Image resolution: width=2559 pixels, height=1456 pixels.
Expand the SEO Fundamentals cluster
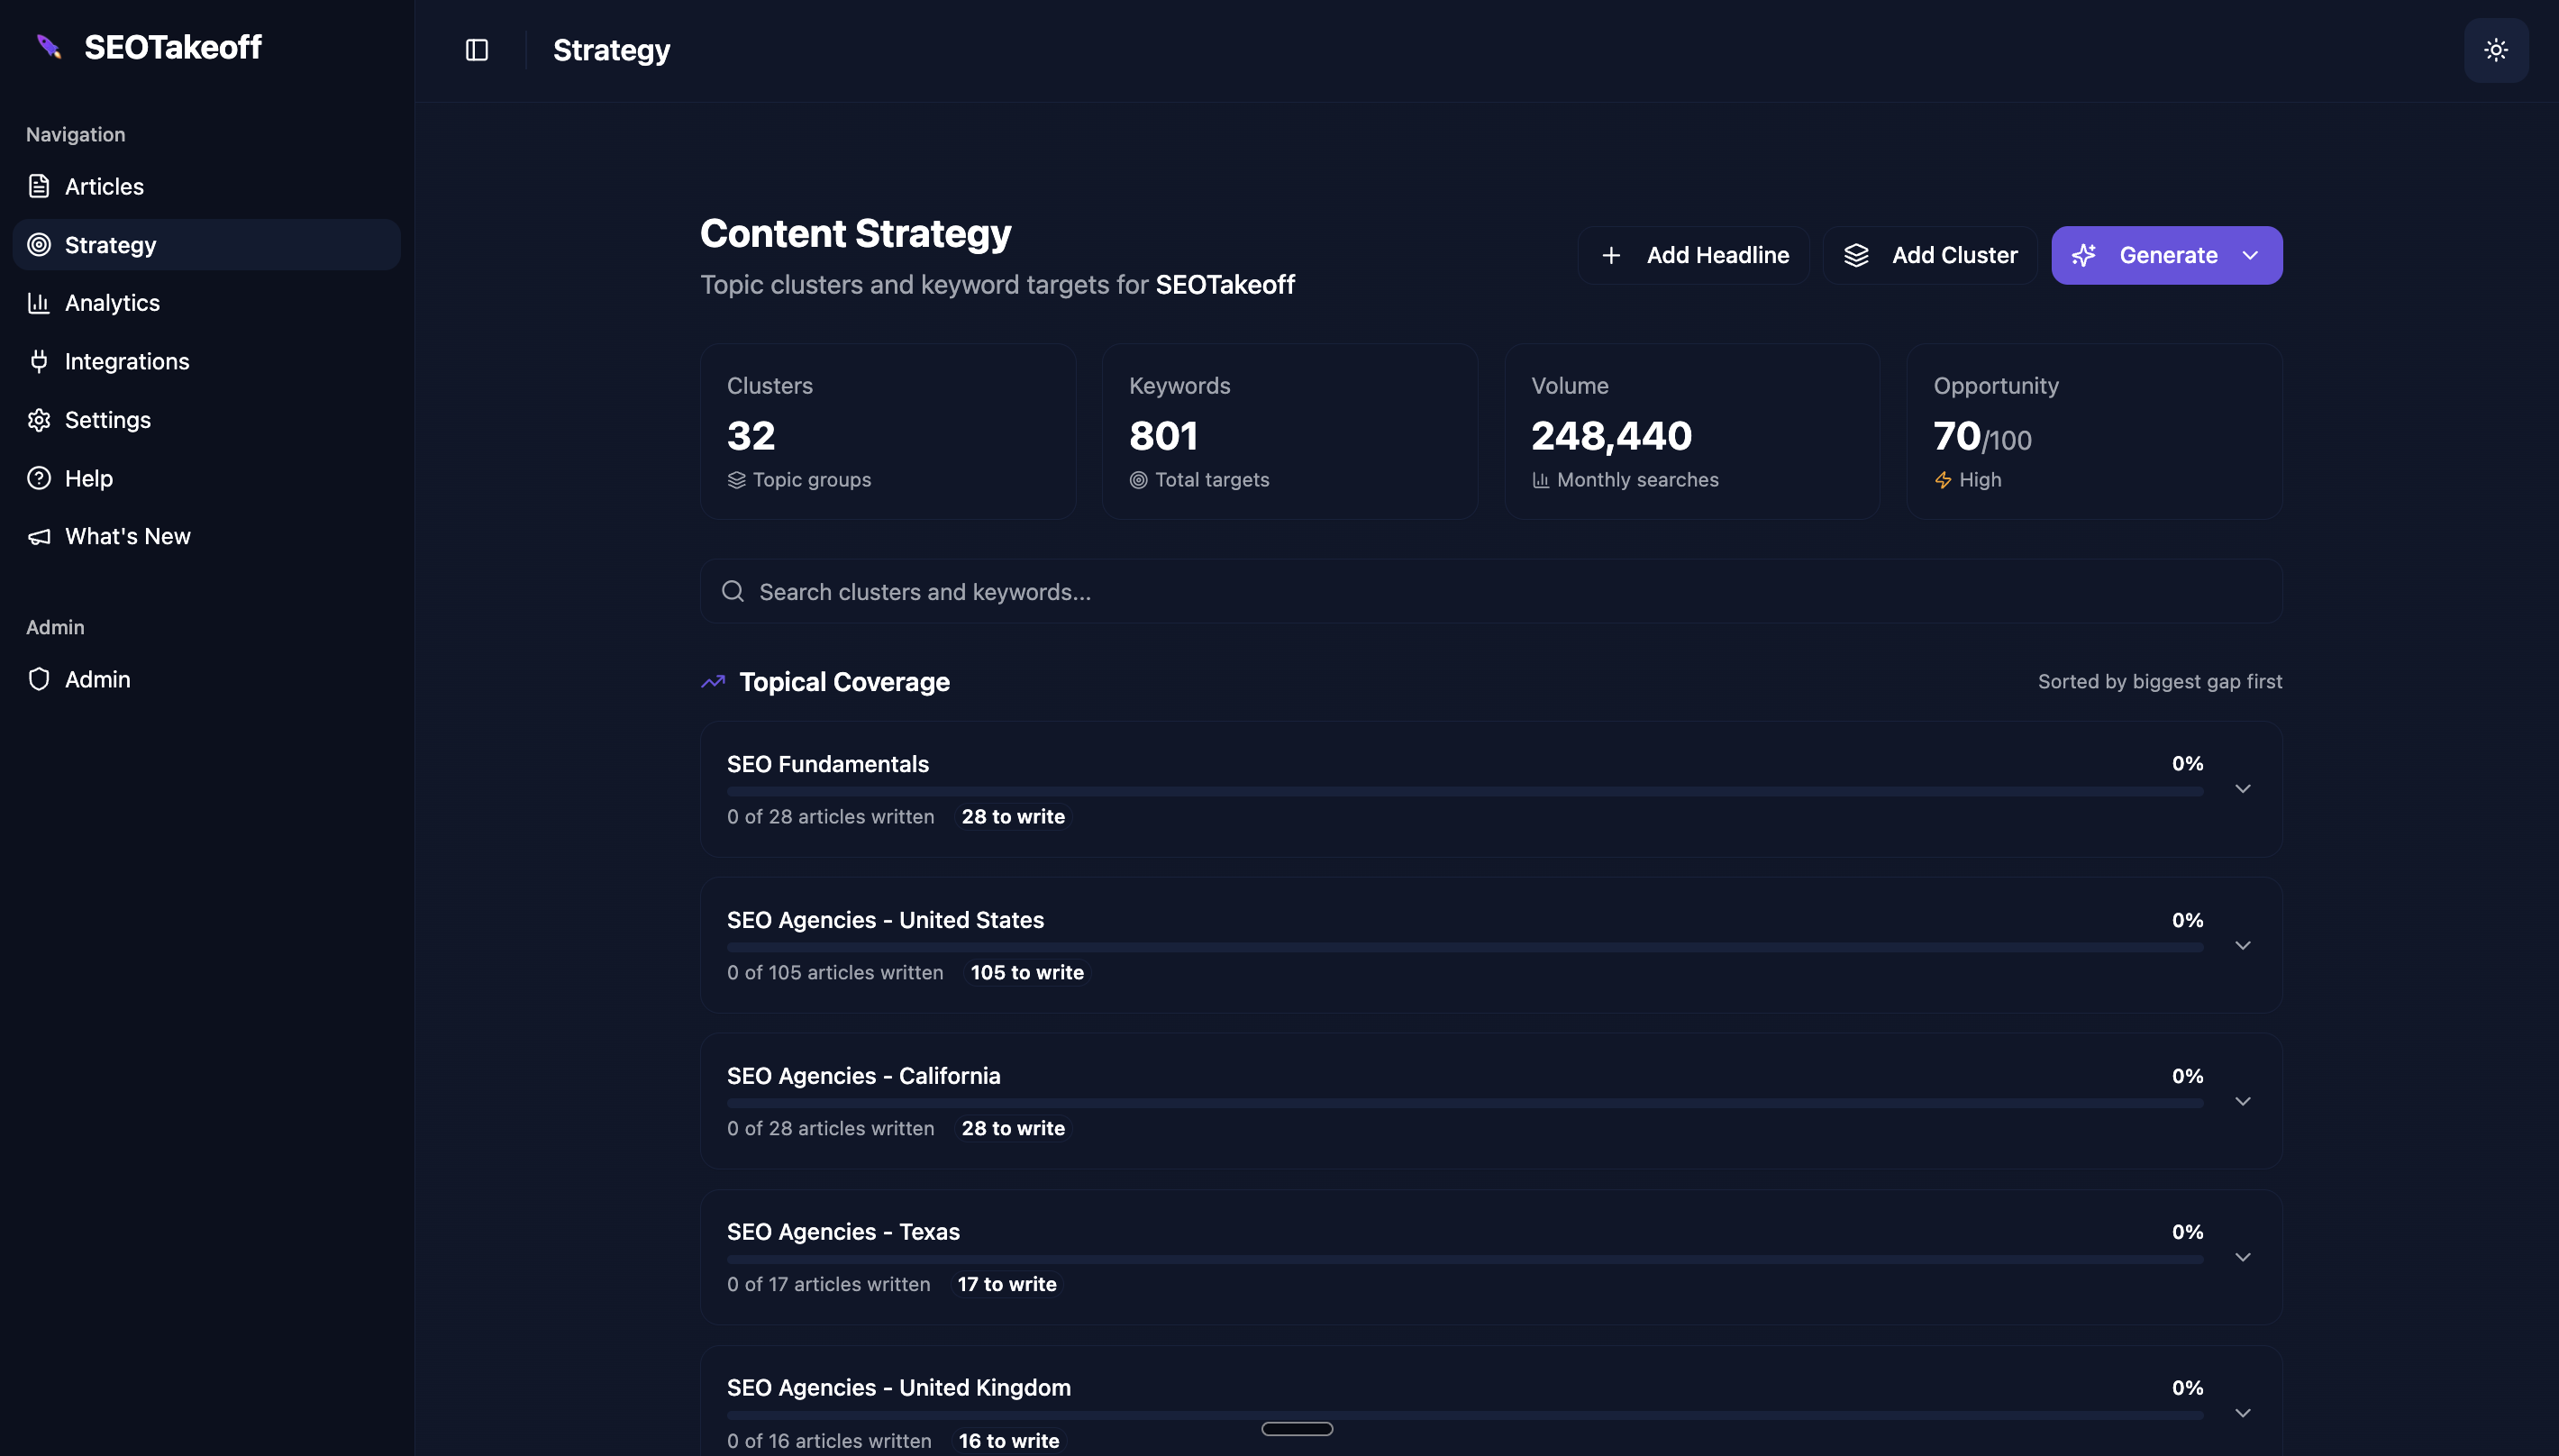point(2242,789)
